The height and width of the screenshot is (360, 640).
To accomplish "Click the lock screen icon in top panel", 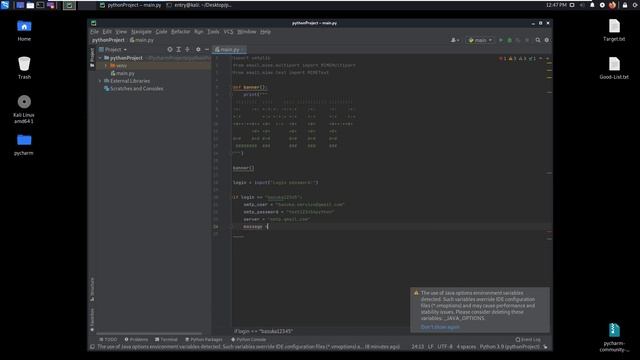I will tap(624, 5).
